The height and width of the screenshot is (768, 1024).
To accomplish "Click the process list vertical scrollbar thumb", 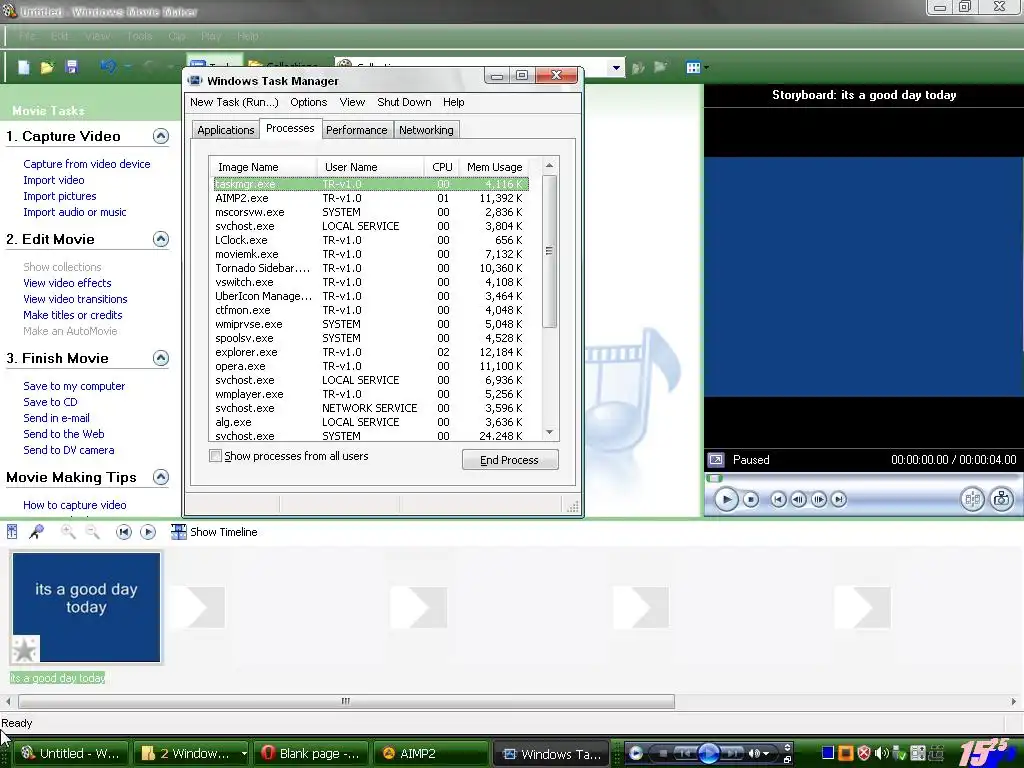I will (549, 251).
